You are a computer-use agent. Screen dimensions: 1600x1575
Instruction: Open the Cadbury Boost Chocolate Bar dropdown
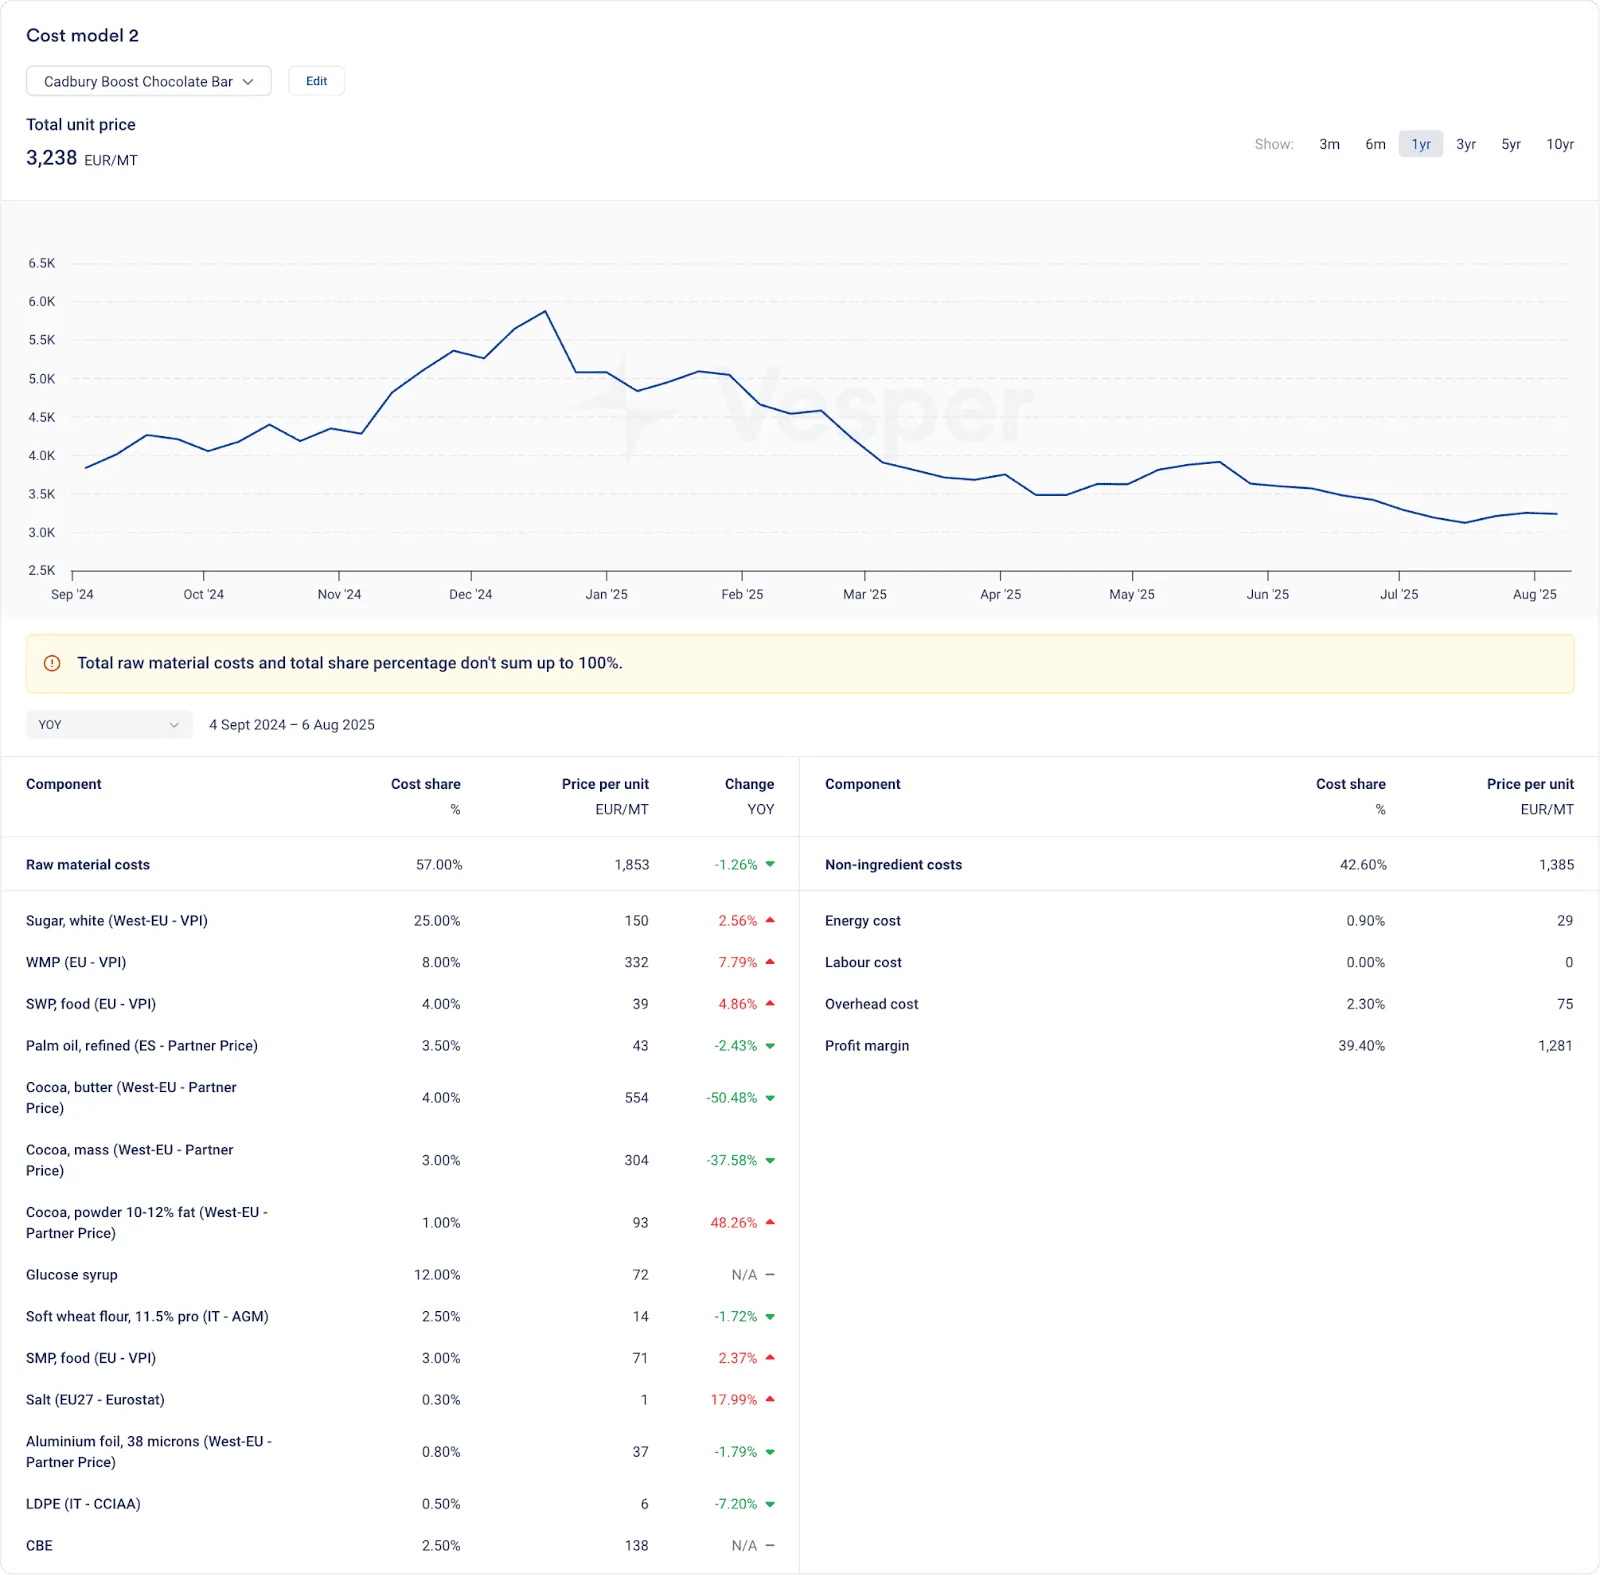148,81
